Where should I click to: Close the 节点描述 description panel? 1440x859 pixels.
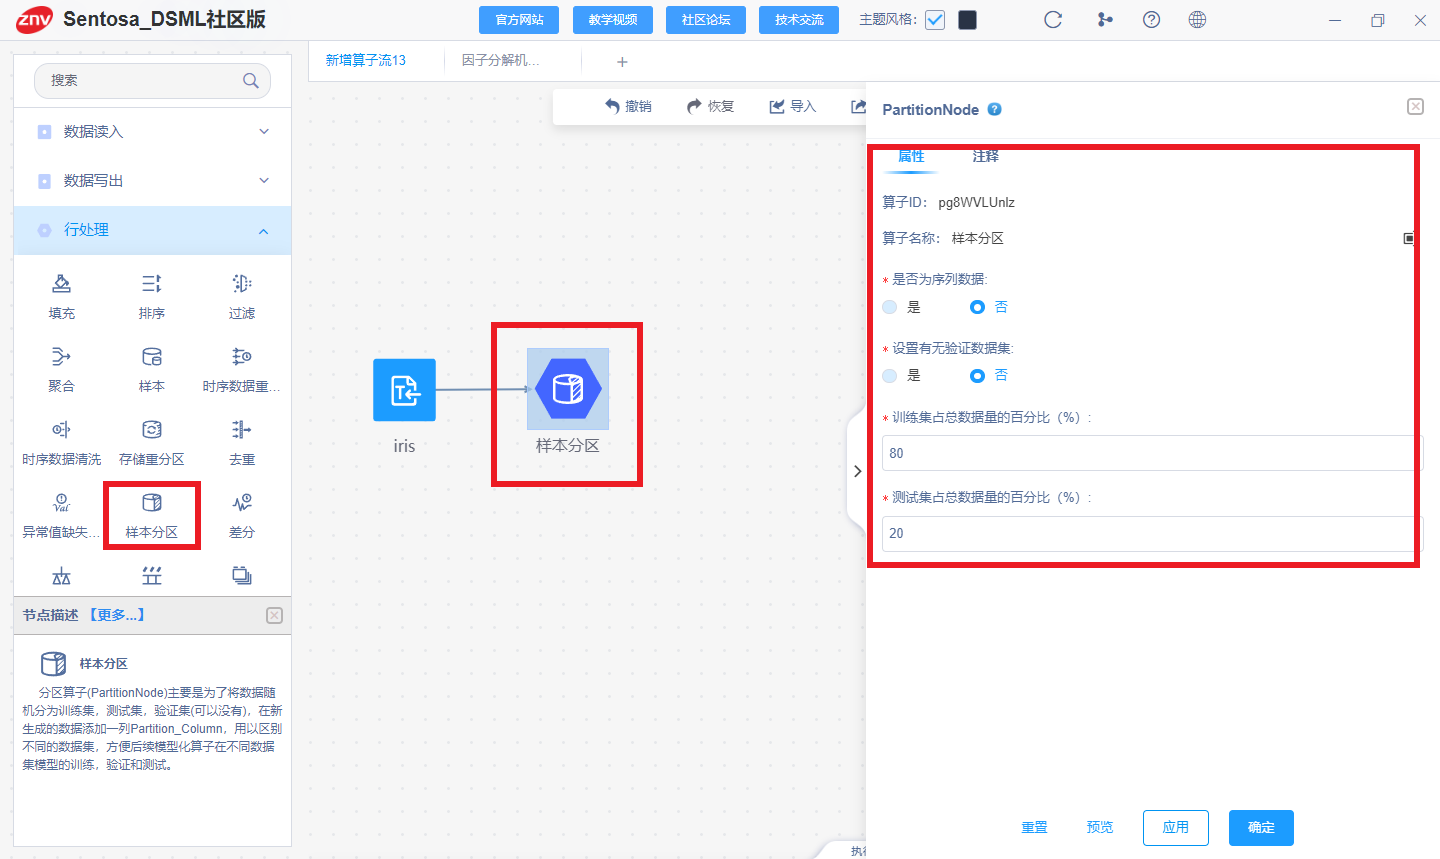point(274,615)
